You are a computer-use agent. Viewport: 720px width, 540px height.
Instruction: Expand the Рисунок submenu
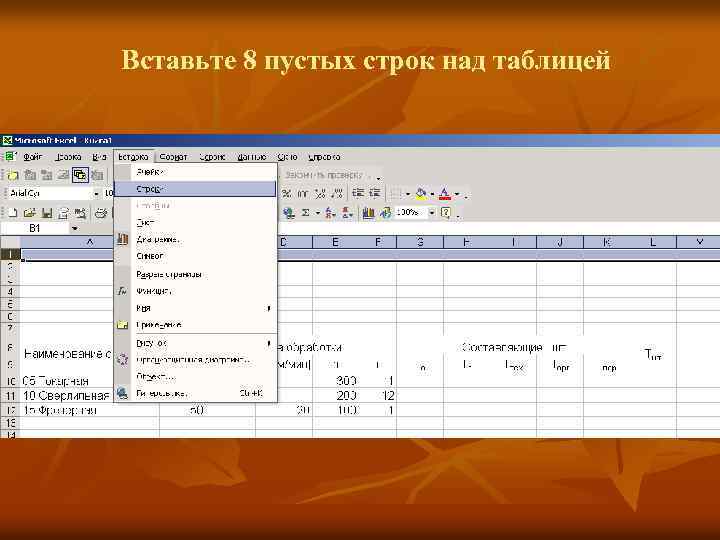(269, 343)
